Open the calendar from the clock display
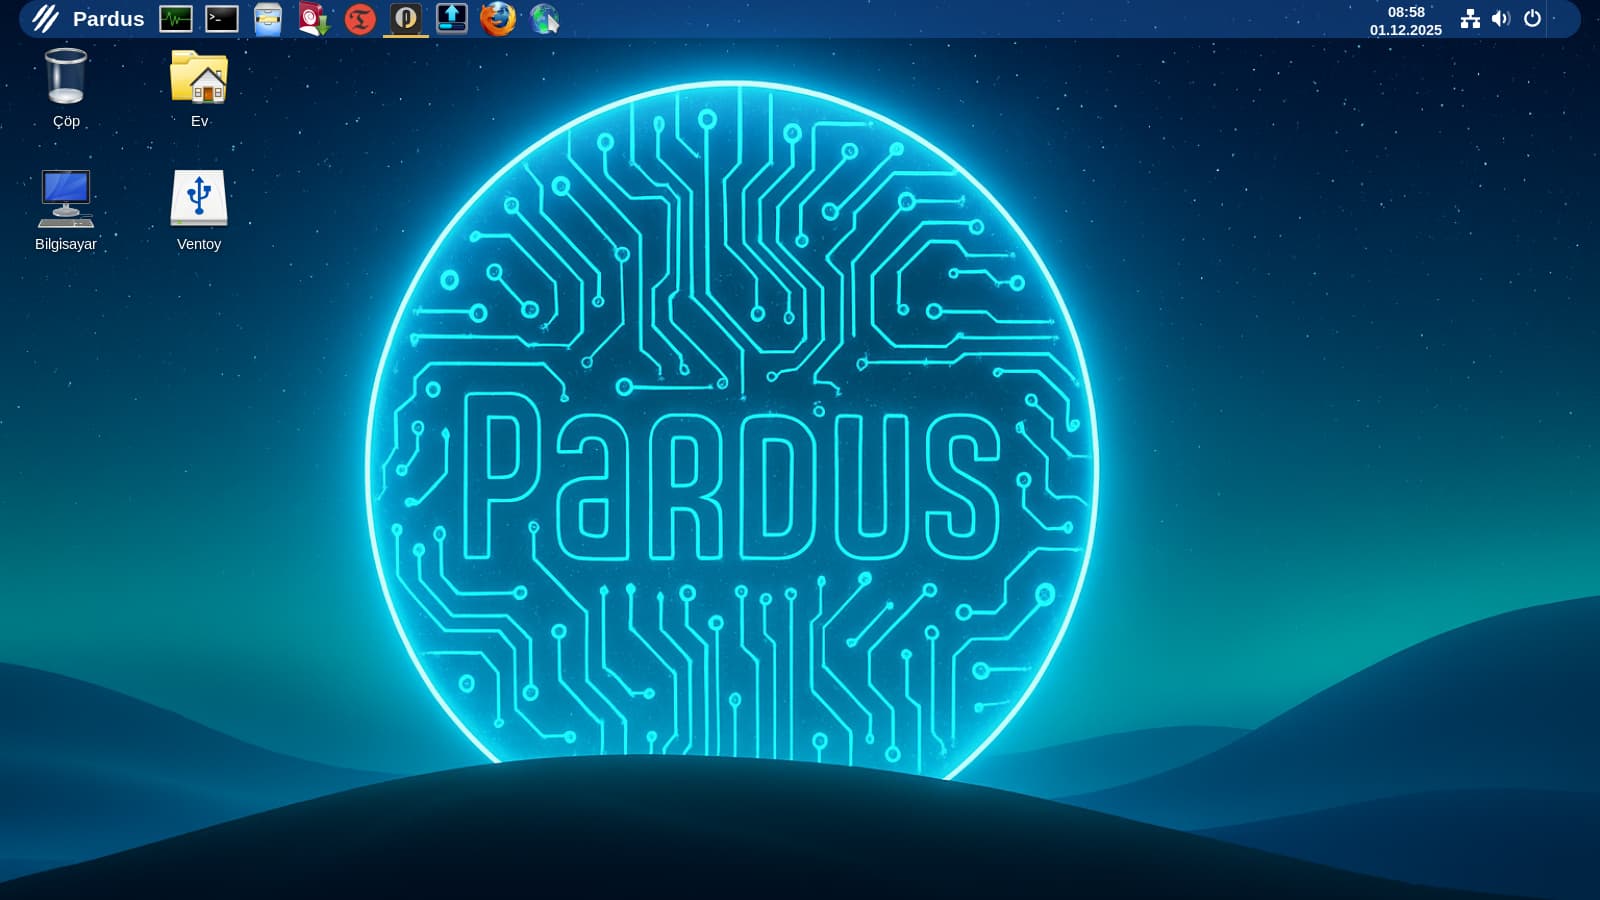Screen dimensions: 1600x900 pyautogui.click(x=1405, y=20)
